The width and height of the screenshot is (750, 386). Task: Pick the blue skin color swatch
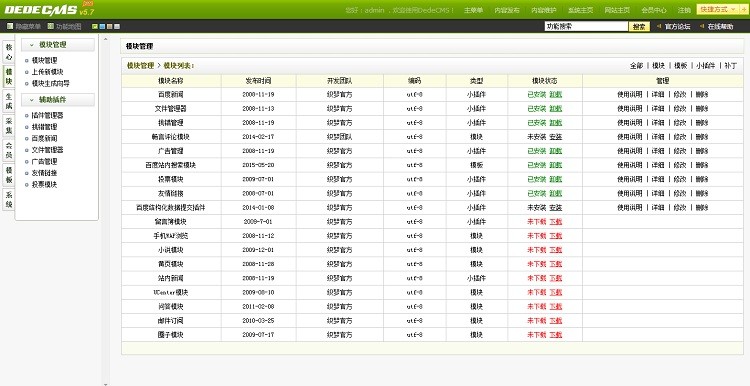point(102,26)
